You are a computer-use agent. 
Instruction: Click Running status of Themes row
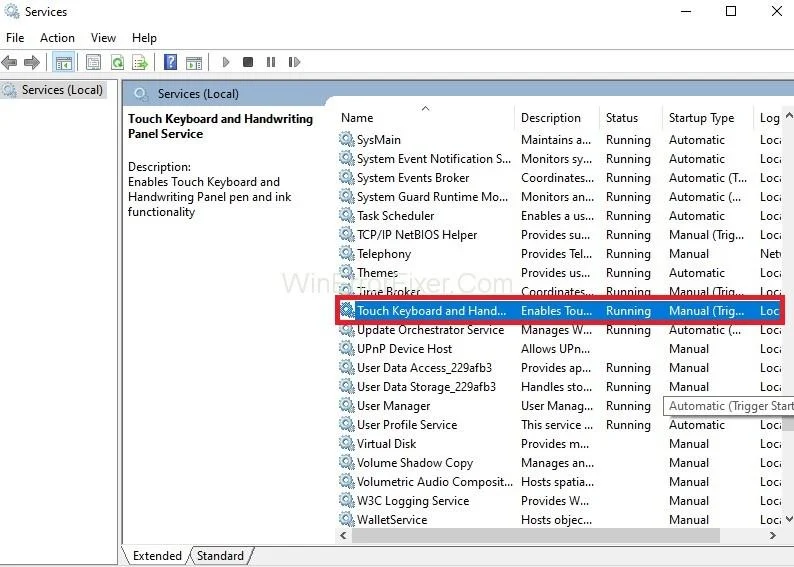[x=628, y=273]
